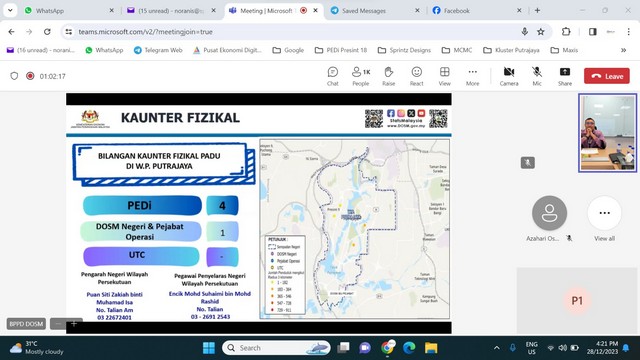Image resolution: width=640 pixels, height=360 pixels.
Task: Toggle the browser side panel
Action: click(x=593, y=32)
